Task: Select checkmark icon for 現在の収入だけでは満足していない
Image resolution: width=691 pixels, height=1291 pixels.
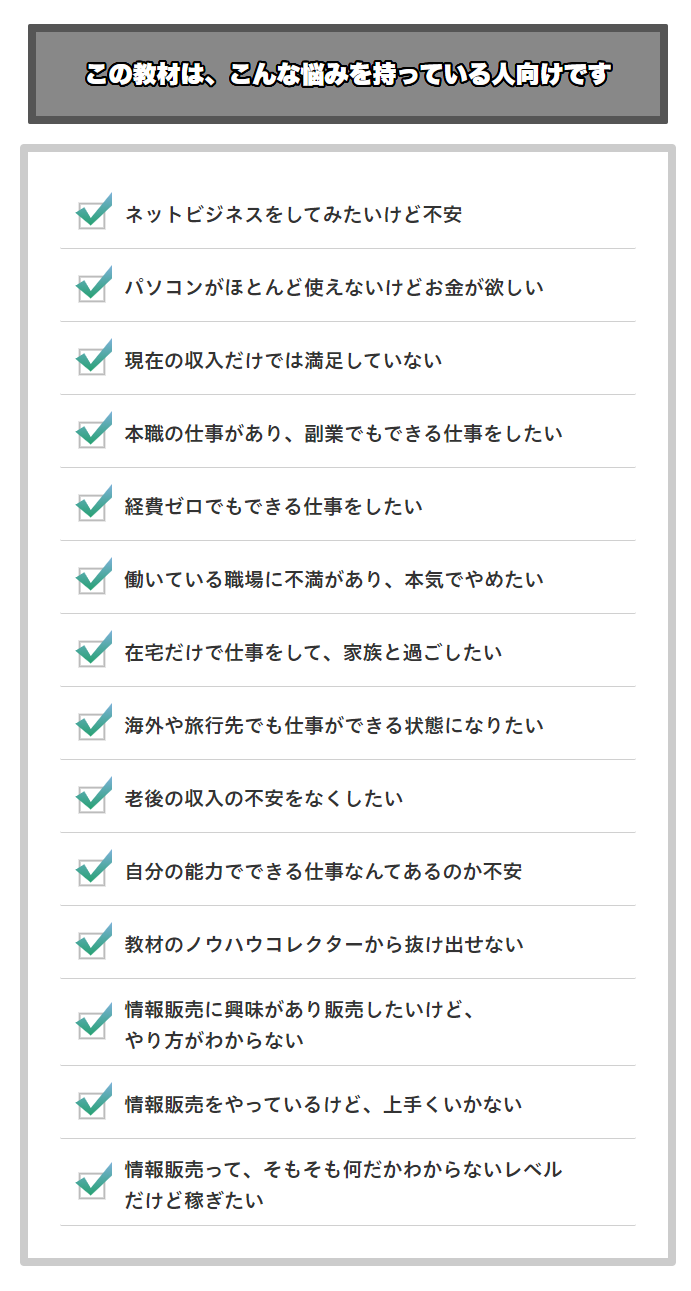Action: [94, 357]
